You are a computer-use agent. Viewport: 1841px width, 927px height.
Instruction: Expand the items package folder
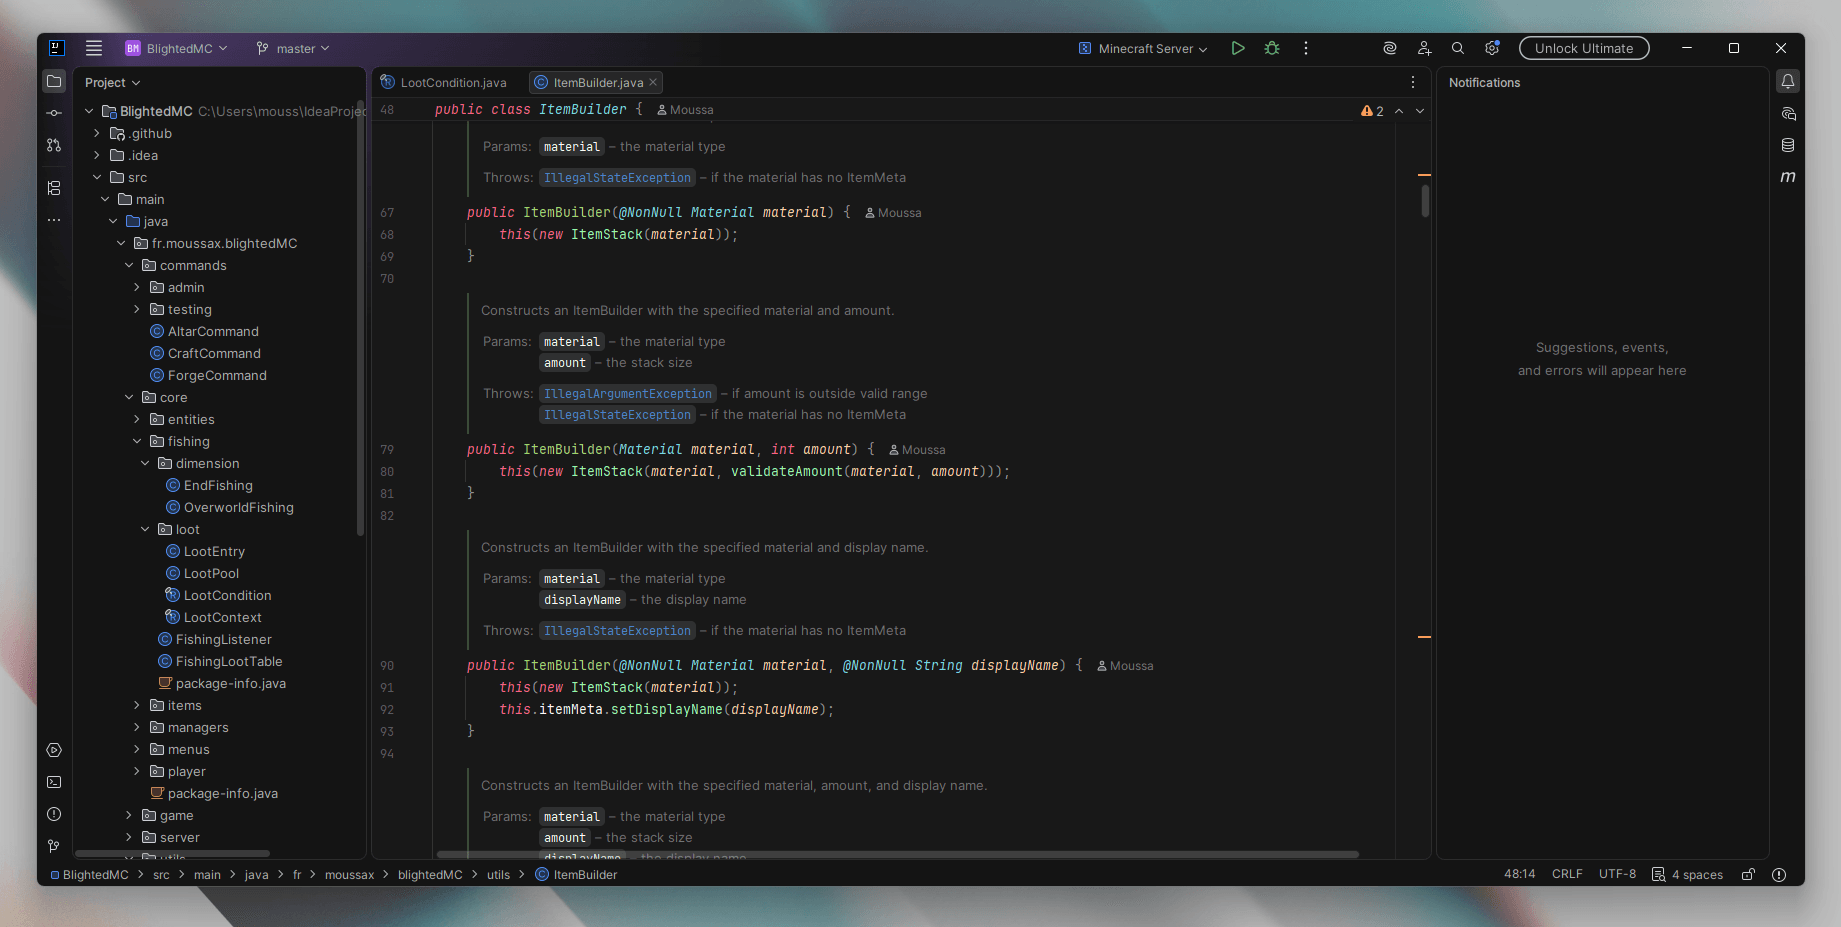coord(137,705)
